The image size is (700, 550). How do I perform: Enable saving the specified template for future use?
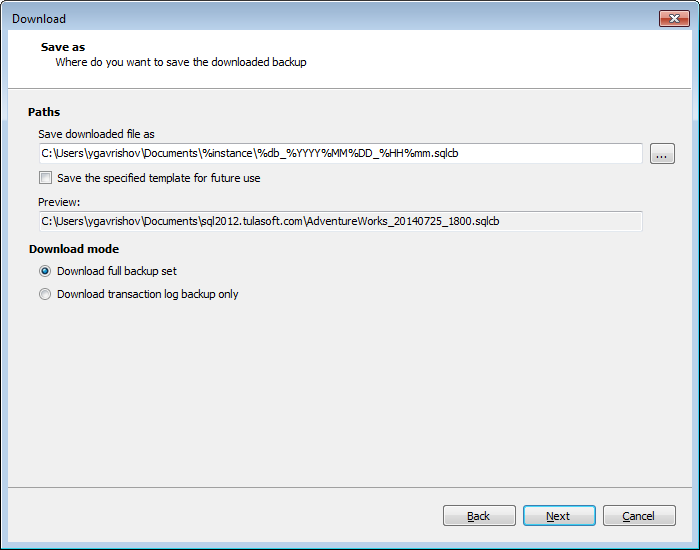tap(45, 178)
